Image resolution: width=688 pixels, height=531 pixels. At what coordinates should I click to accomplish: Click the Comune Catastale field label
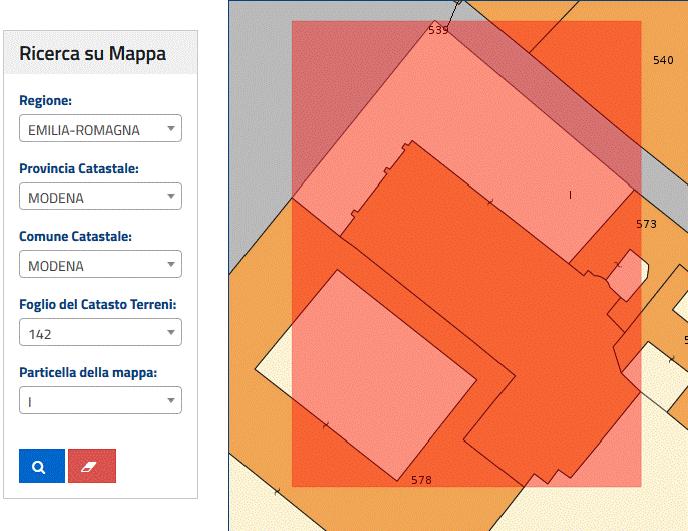point(75,237)
